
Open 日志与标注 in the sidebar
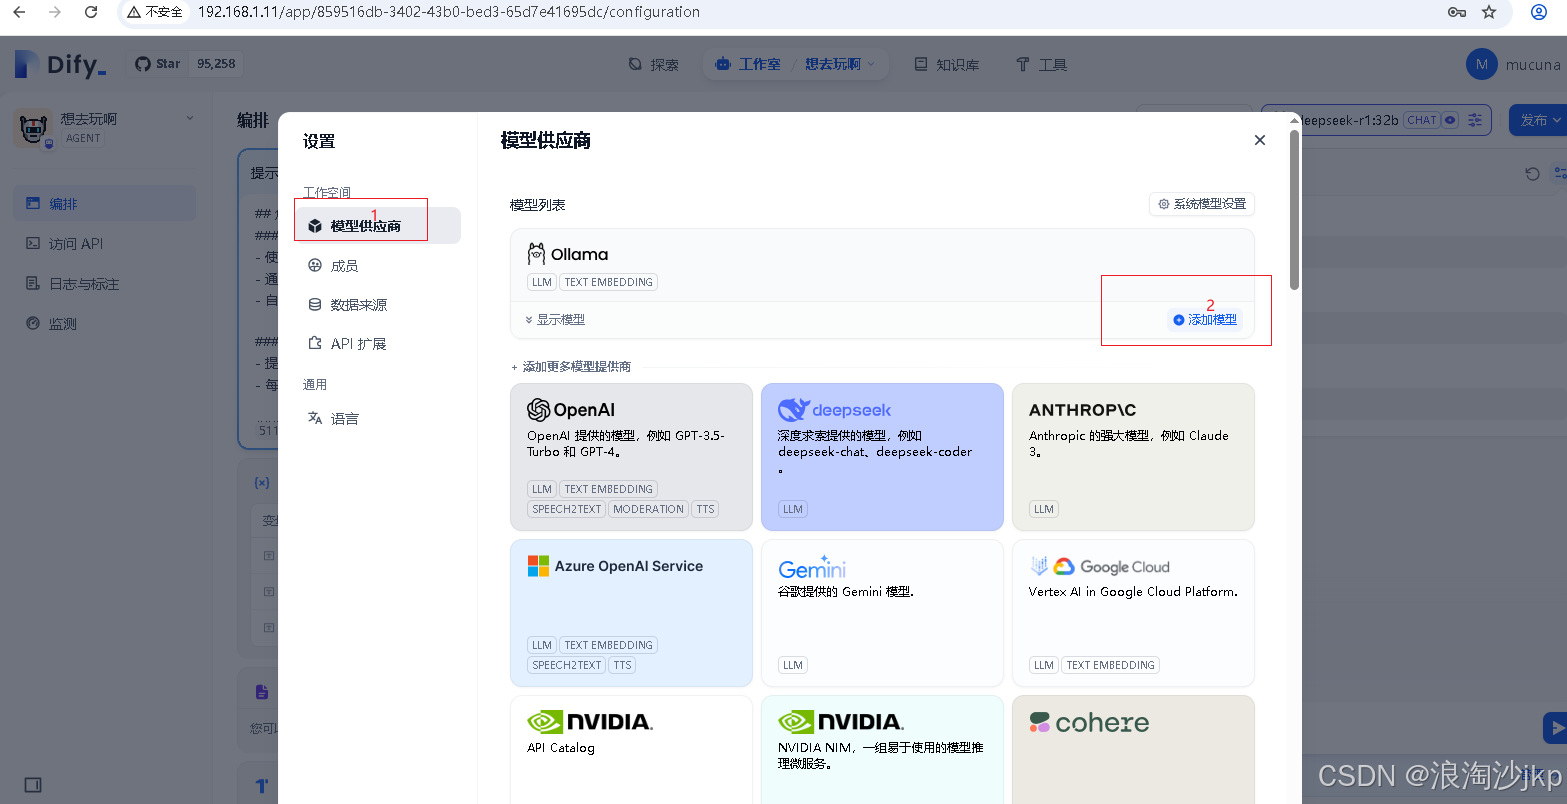[x=104, y=284]
